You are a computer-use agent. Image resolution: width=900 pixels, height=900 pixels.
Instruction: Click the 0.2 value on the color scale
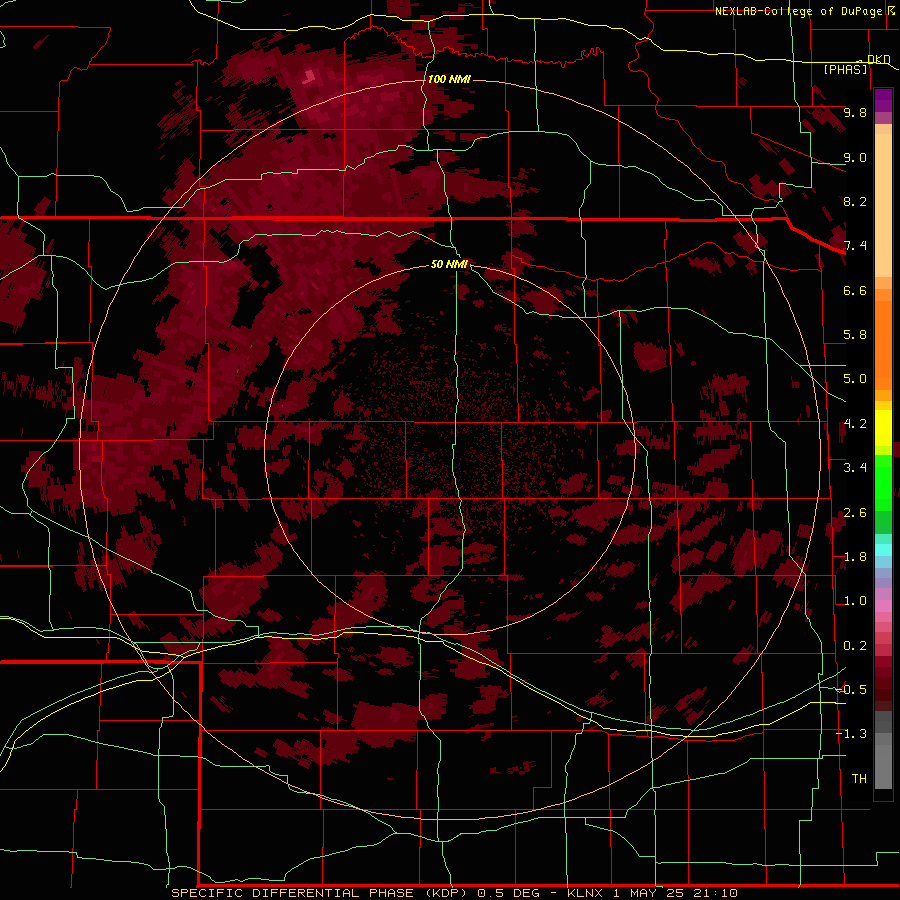[x=855, y=646]
